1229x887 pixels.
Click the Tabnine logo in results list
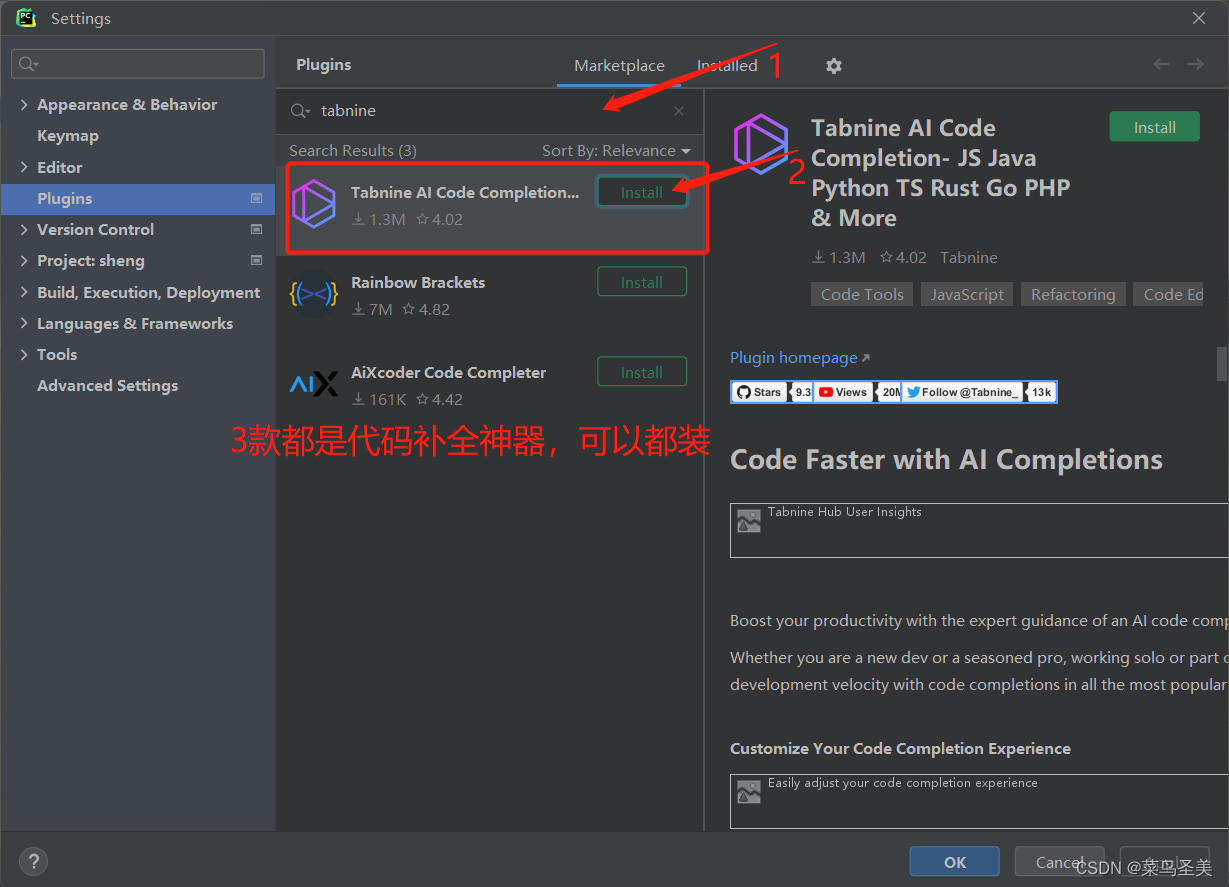pyautogui.click(x=314, y=205)
